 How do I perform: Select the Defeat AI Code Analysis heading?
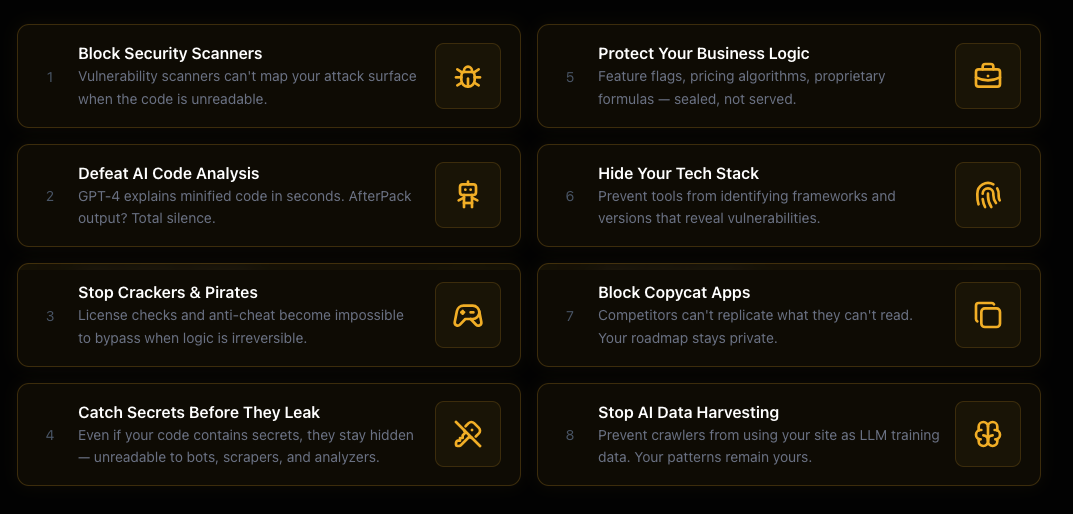(168, 173)
